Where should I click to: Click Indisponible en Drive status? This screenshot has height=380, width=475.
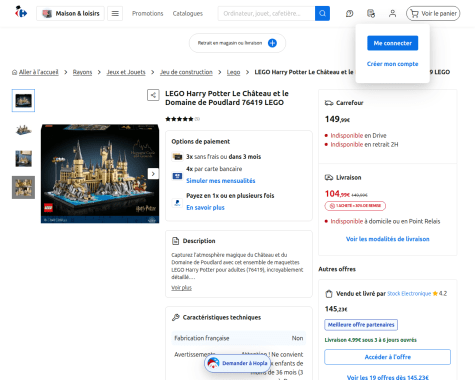tap(358, 136)
